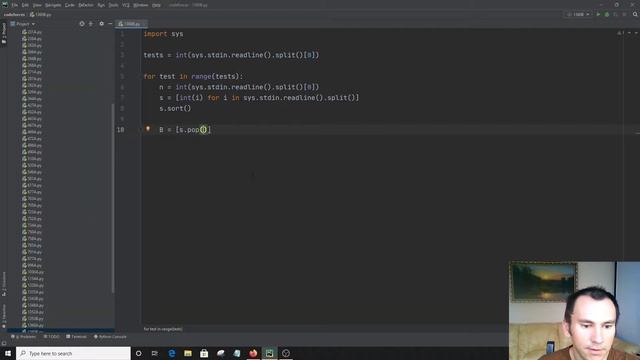The width and height of the screenshot is (640, 360).
Task: Toggle the Favorites side tab
Action: (x=4, y=316)
